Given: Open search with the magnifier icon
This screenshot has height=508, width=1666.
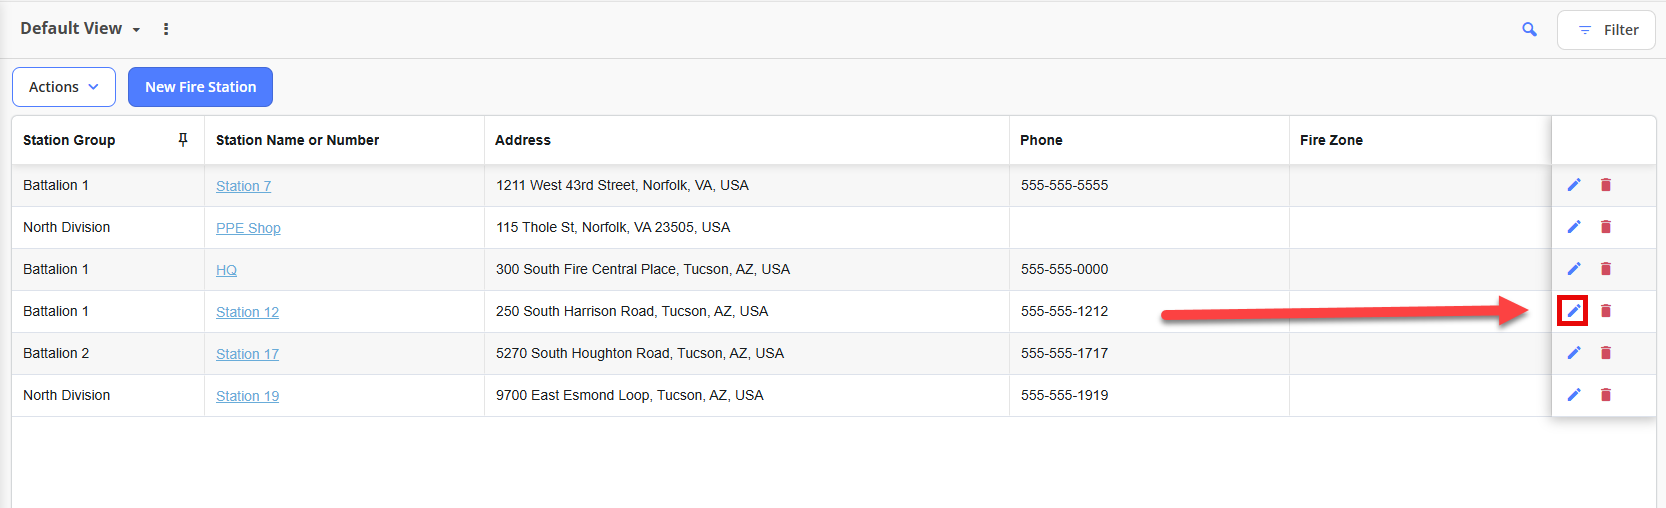Looking at the screenshot, I should point(1529,30).
